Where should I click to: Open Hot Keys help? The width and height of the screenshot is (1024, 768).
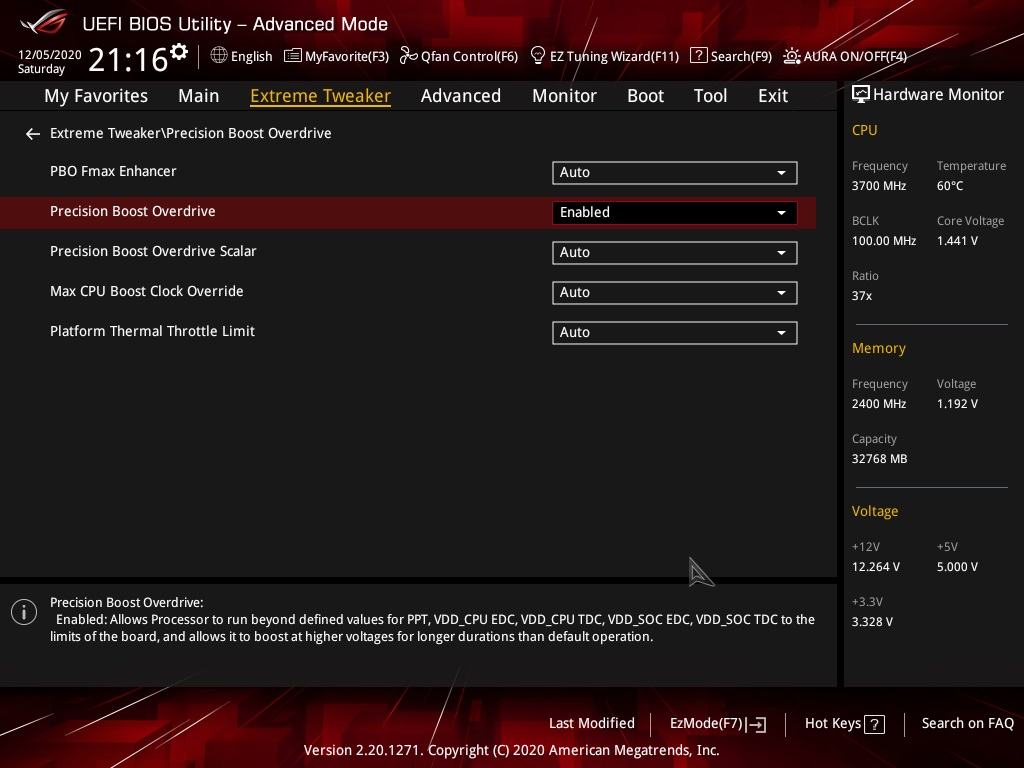[844, 724]
